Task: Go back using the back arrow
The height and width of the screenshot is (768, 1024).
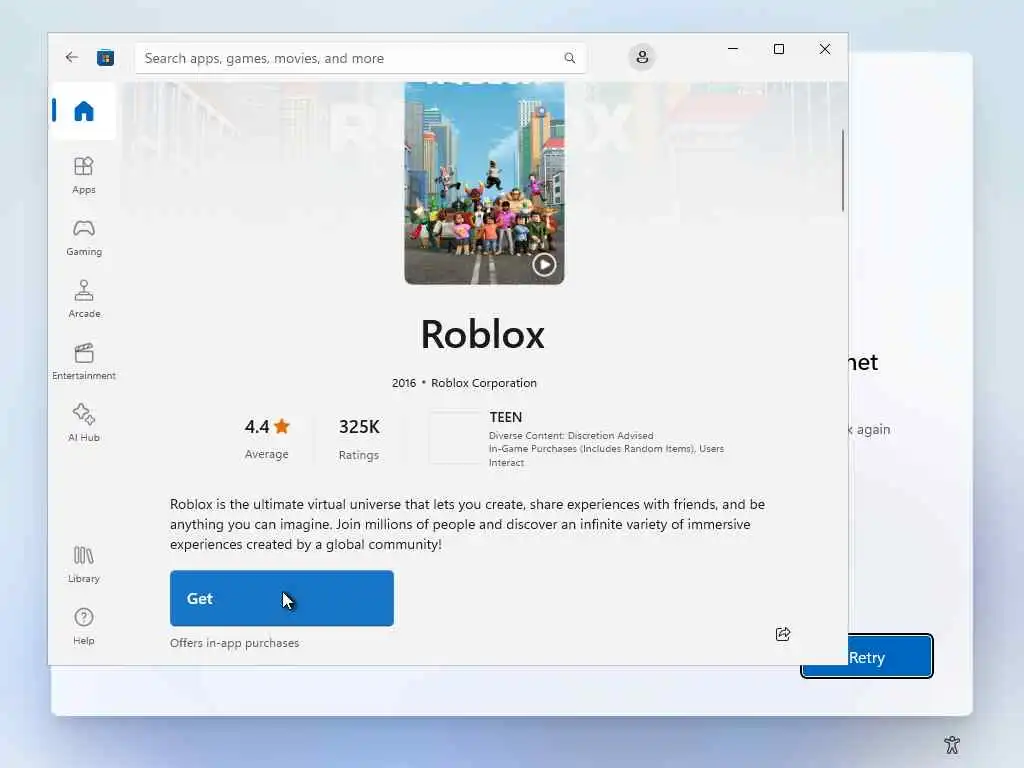Action: 72,57
